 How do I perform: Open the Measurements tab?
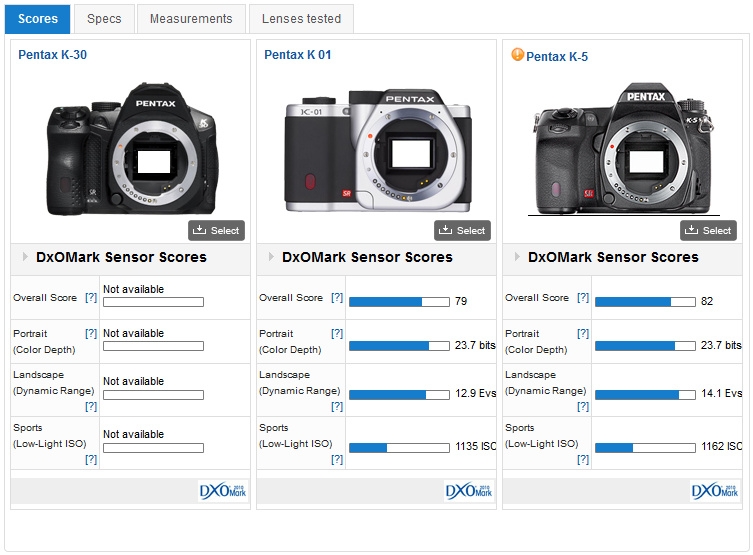(191, 19)
